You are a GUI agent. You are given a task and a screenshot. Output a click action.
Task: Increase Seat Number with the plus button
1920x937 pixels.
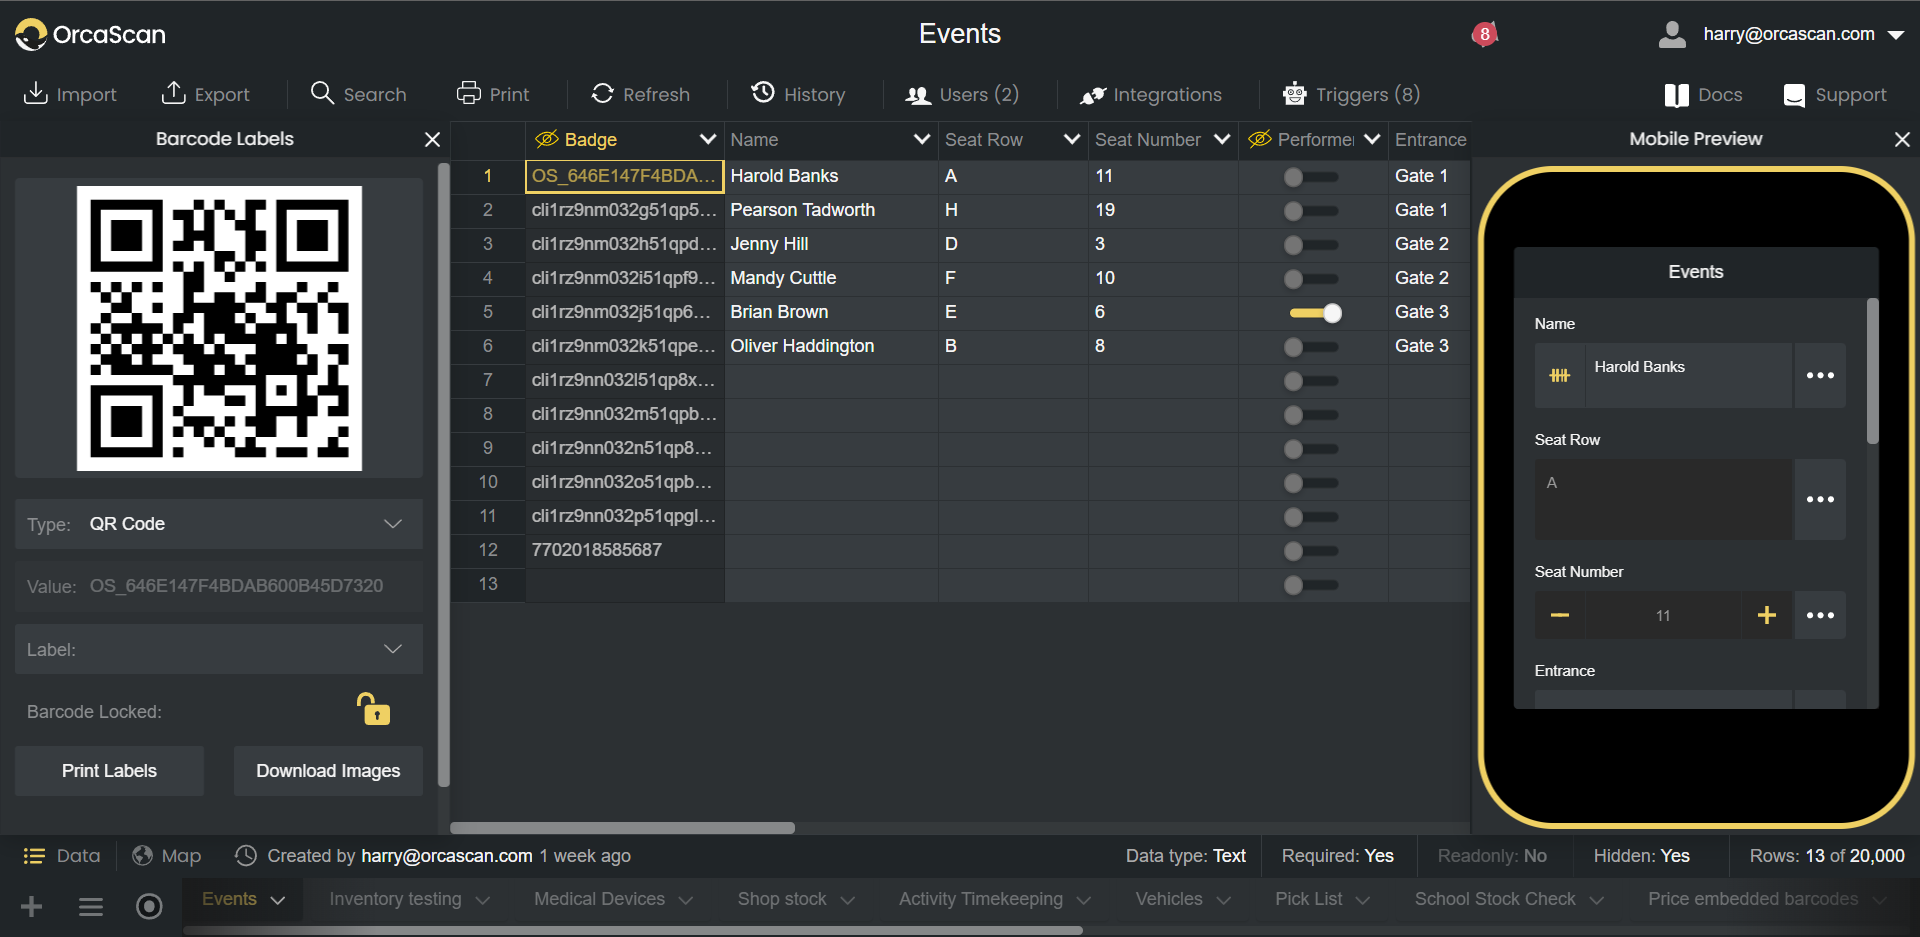pyautogui.click(x=1766, y=615)
